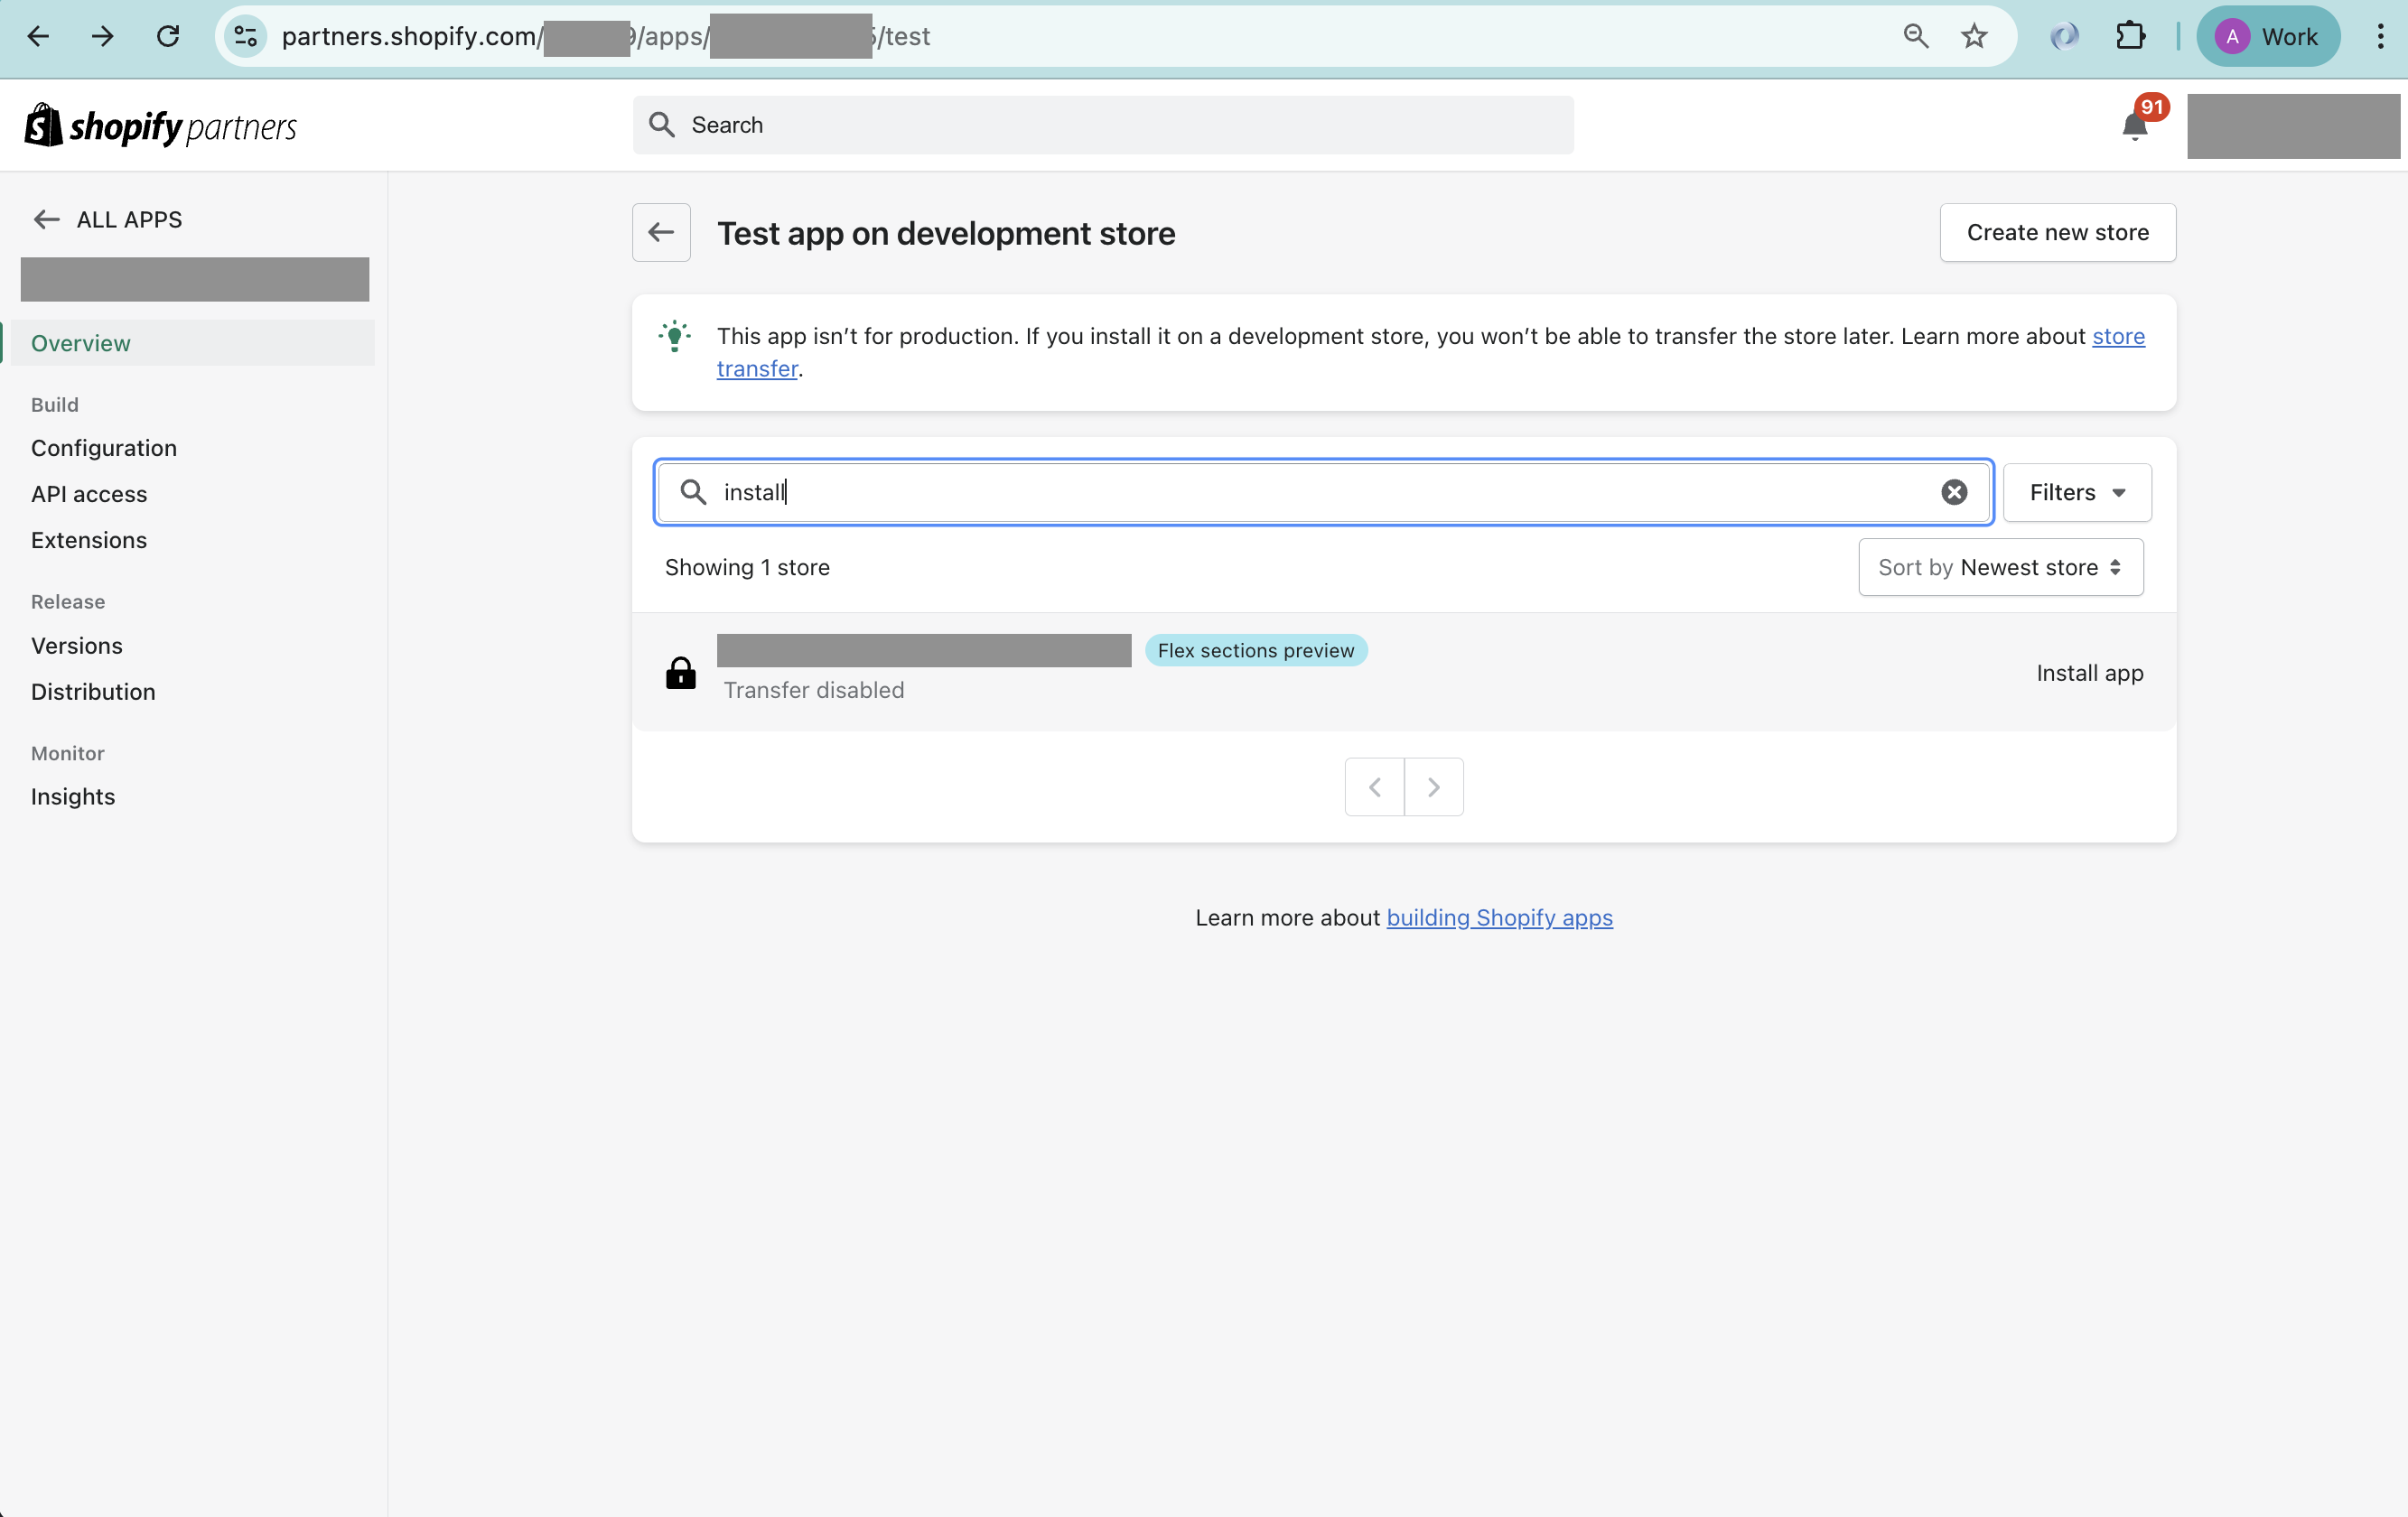Go back with the browser back arrow
Viewport: 2408px width, 1517px height.
(38, 37)
